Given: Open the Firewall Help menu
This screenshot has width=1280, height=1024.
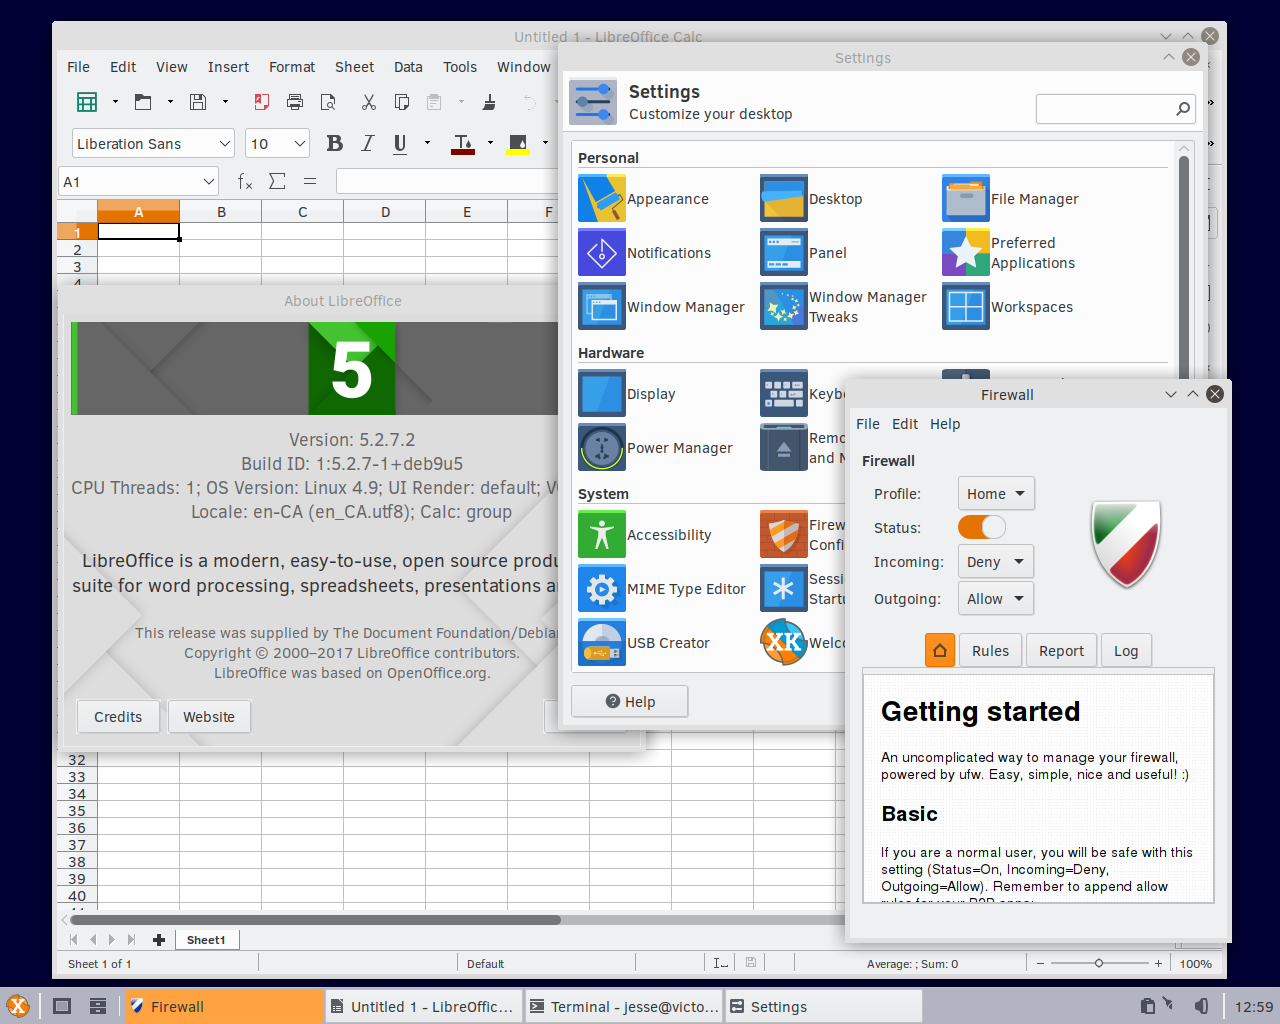Looking at the screenshot, I should click(945, 424).
